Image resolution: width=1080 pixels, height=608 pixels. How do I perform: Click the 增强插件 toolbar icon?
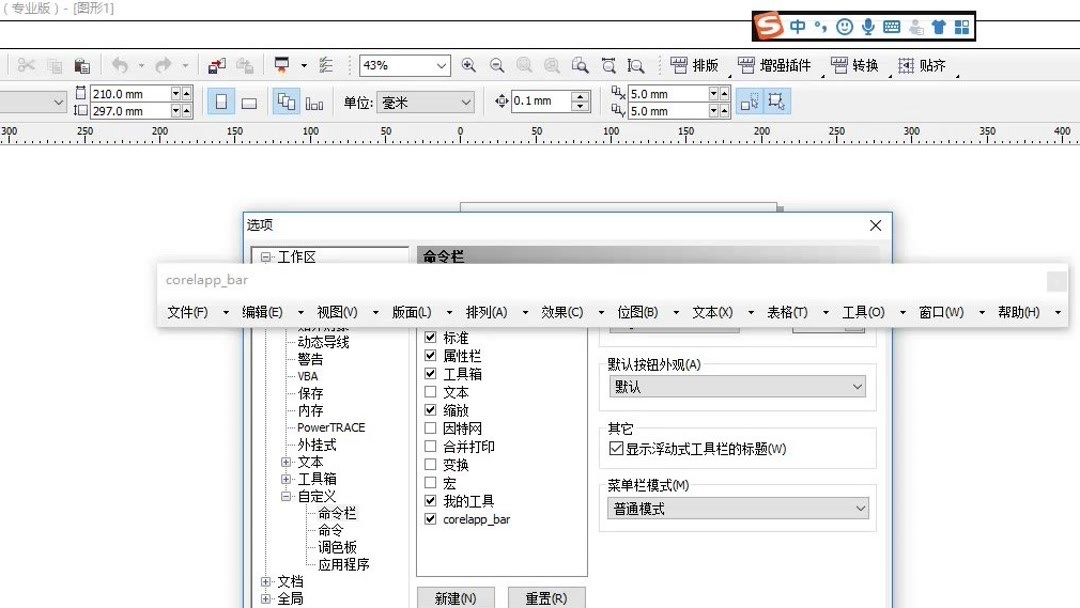pos(786,65)
